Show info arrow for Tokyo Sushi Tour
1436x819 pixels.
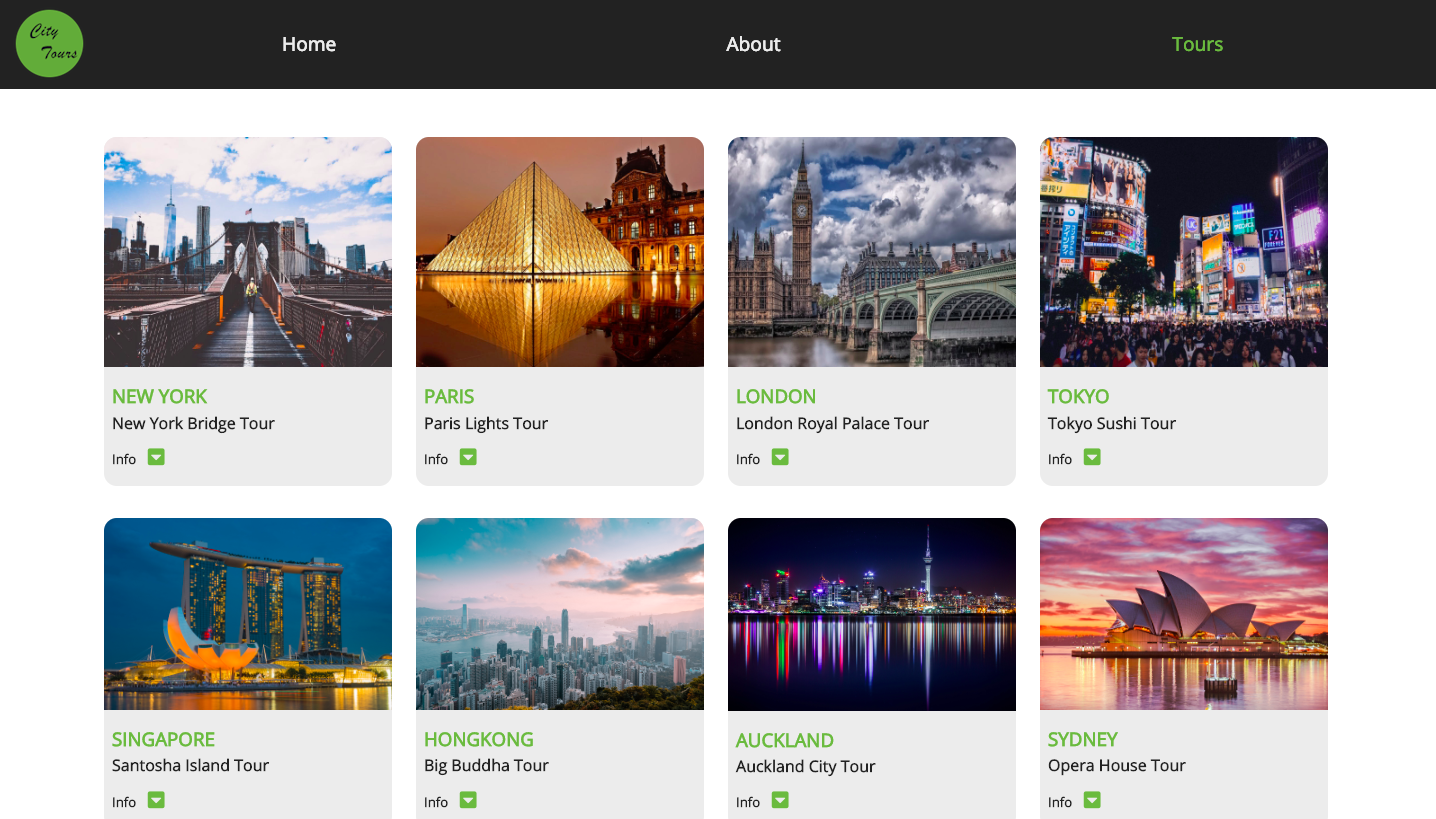tap(1092, 457)
